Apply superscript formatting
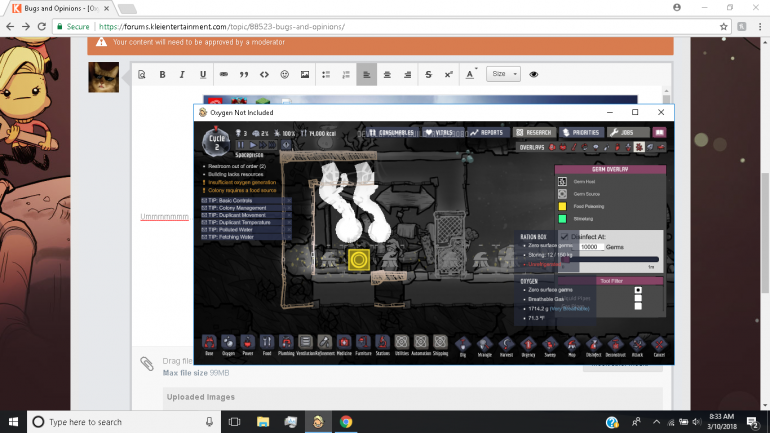This screenshot has width=770, height=433. 448,75
